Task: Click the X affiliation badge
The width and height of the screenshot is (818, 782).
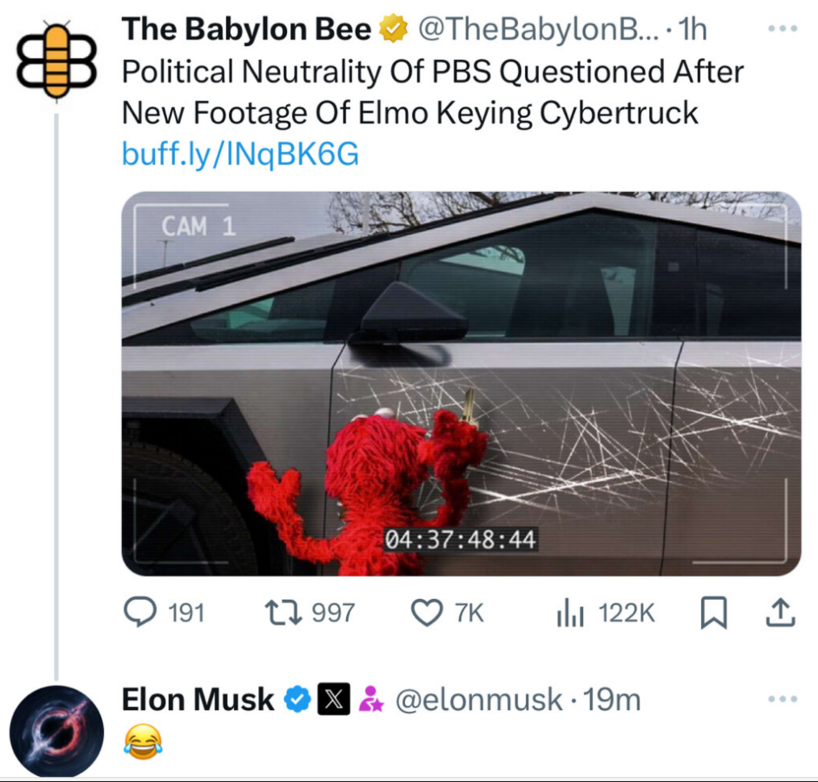Action: (332, 700)
